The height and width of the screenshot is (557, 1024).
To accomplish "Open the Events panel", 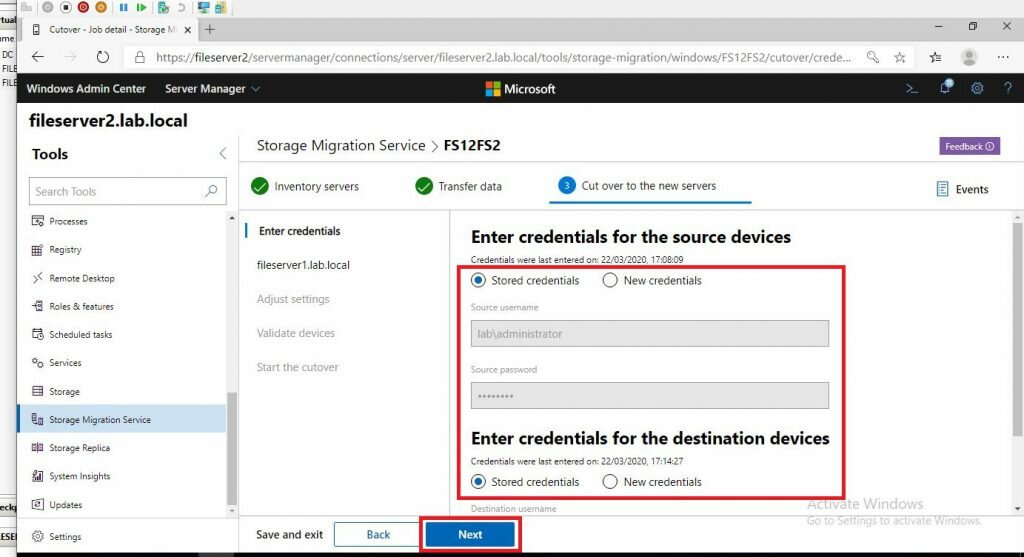I will (x=962, y=189).
